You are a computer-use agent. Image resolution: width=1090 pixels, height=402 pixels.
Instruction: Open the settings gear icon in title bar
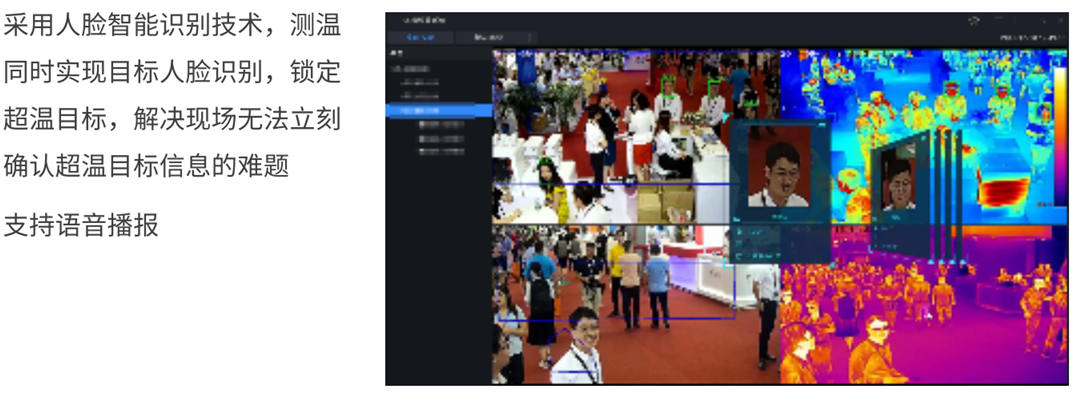[974, 21]
